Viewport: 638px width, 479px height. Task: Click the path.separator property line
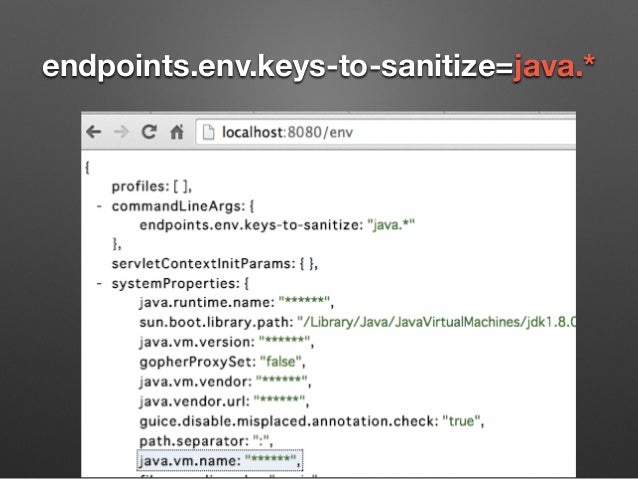coord(206,441)
